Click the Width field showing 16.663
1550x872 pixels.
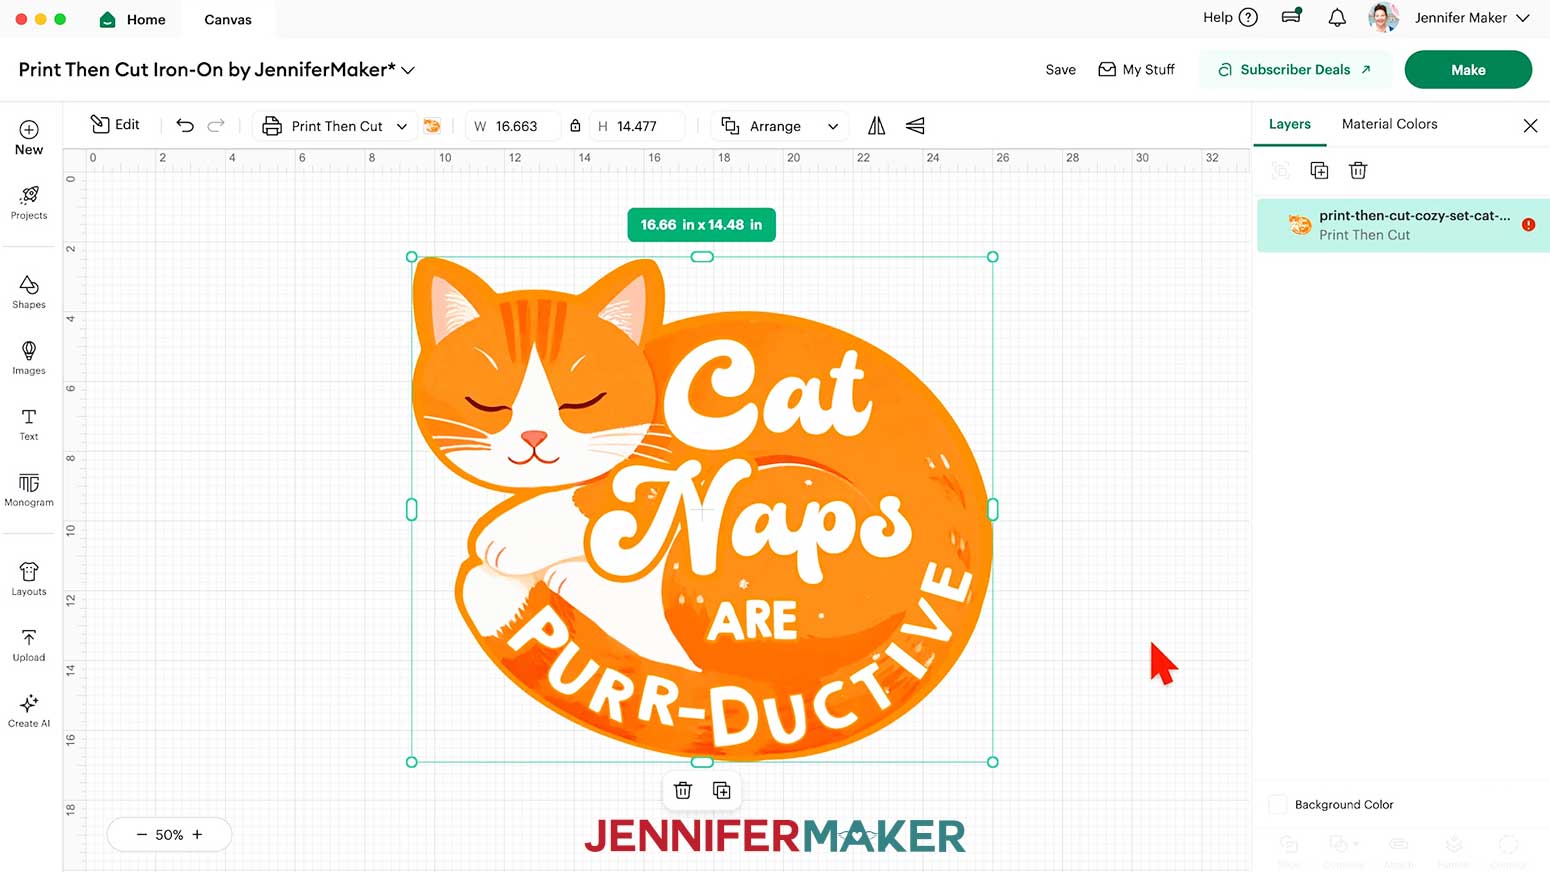pos(513,126)
